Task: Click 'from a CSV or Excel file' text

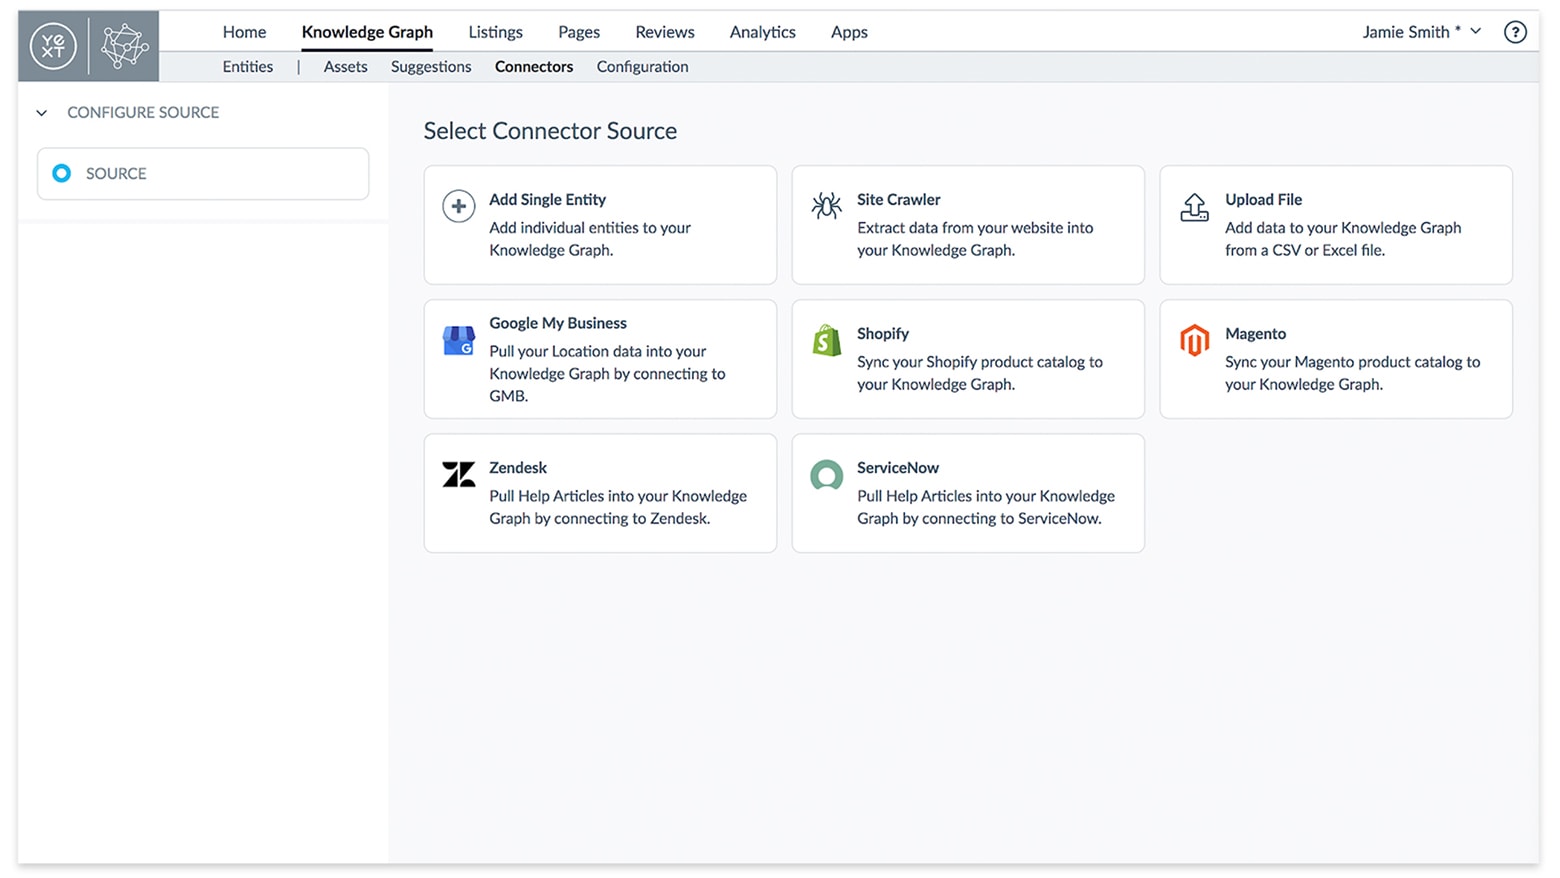Action: (x=1304, y=251)
